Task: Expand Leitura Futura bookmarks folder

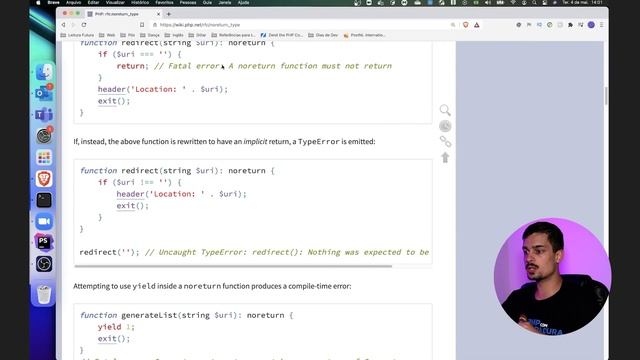Action: point(77,35)
